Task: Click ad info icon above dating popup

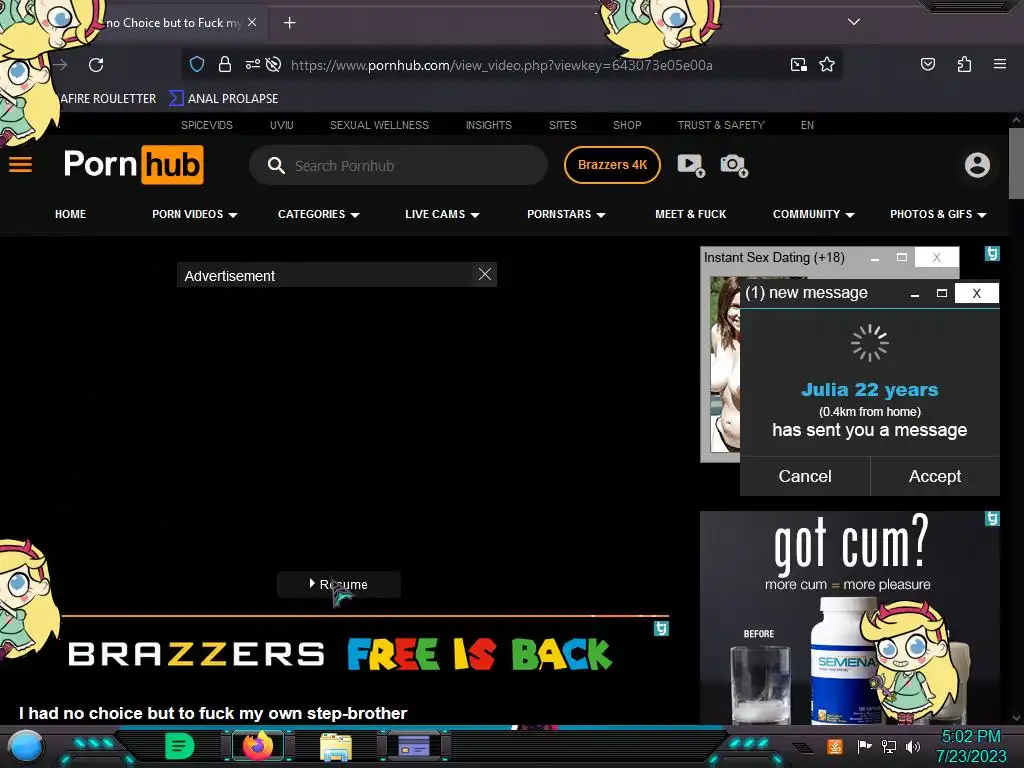Action: click(992, 253)
